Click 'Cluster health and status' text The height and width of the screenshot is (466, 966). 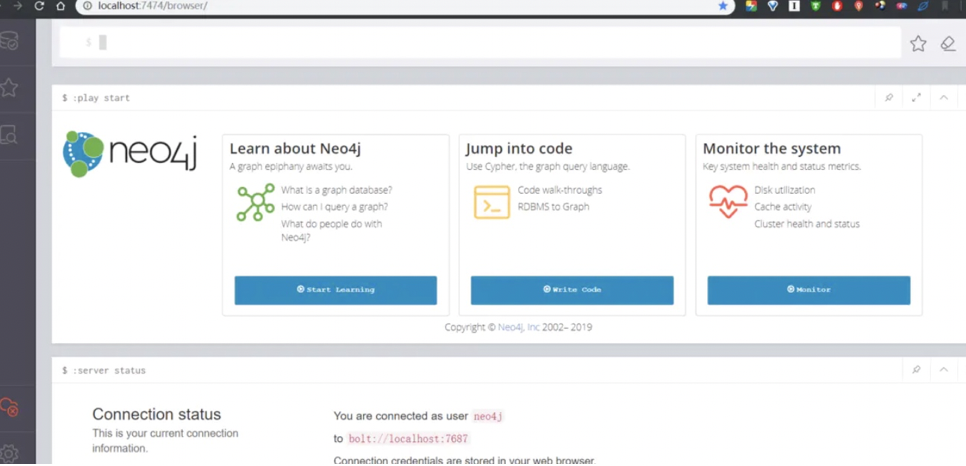[x=807, y=224]
